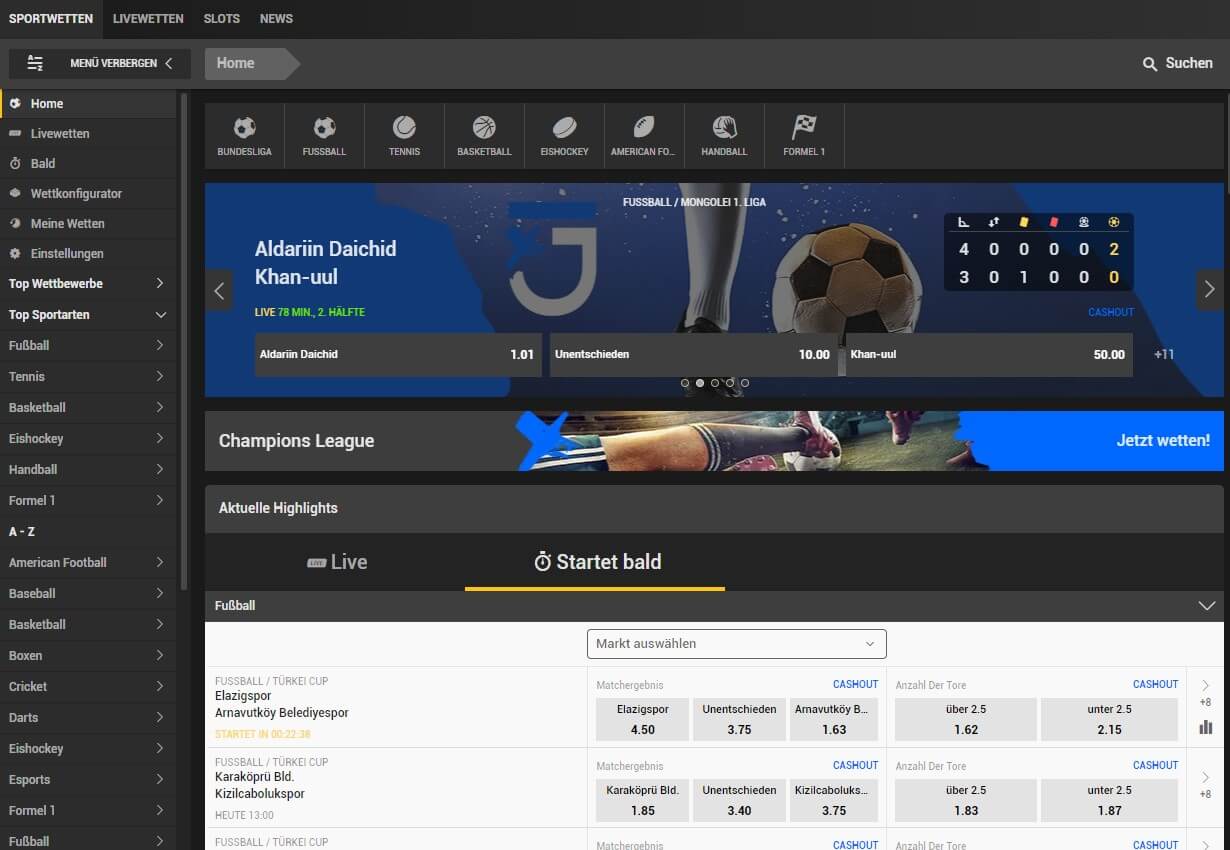
Task: Pick Elazigspor odds 4.50
Action: pyautogui.click(x=642, y=719)
